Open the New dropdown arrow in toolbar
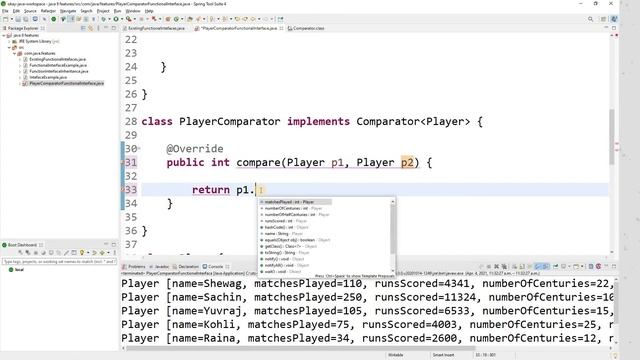This screenshot has height=360, width=640. [11, 19]
